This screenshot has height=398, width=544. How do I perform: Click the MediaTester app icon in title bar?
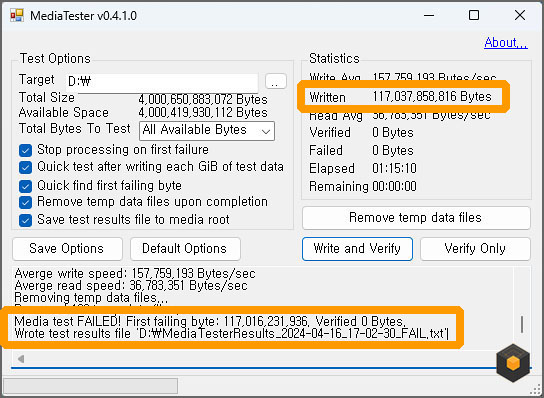click(17, 16)
